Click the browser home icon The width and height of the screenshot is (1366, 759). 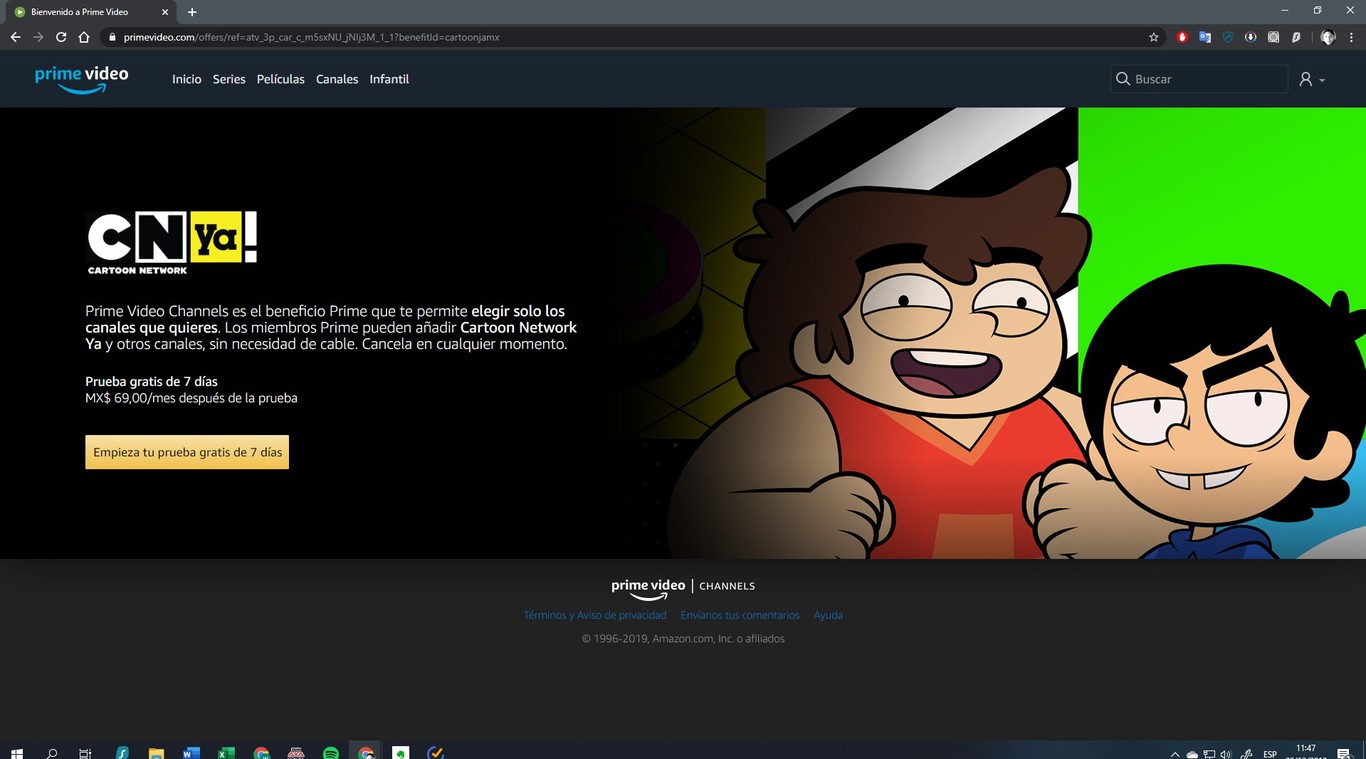[x=84, y=37]
